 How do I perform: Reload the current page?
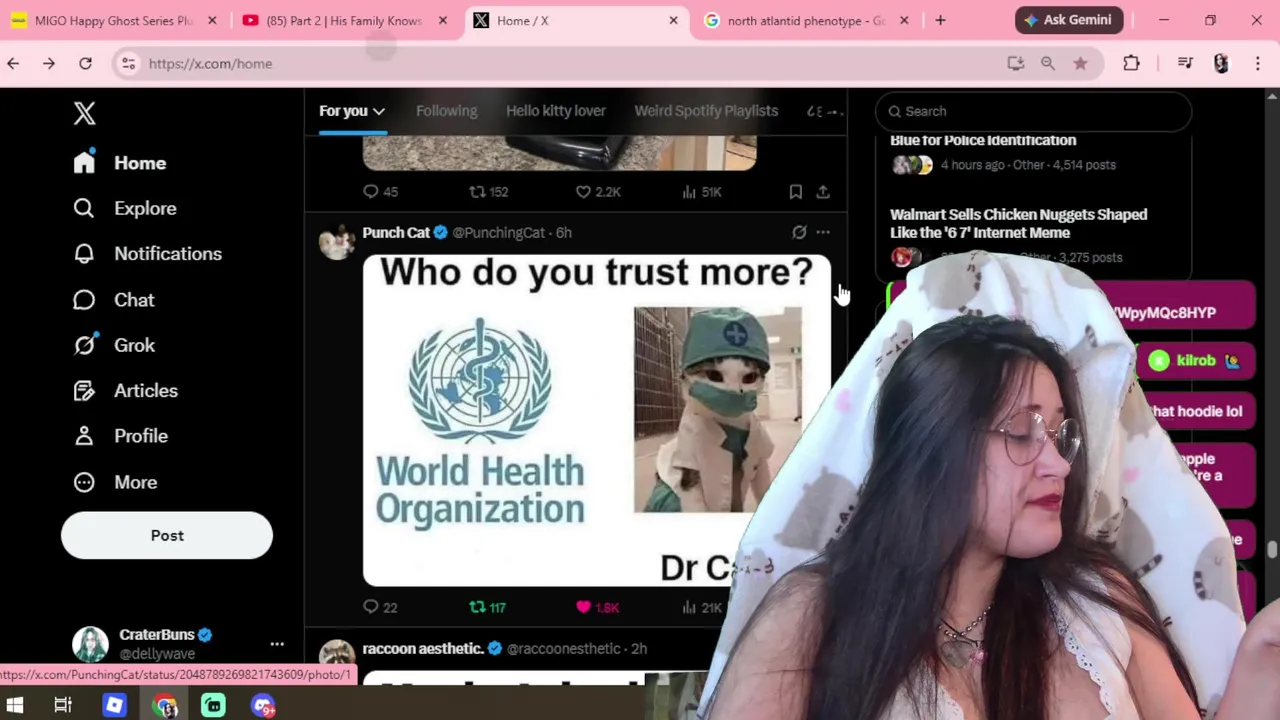pos(86,63)
